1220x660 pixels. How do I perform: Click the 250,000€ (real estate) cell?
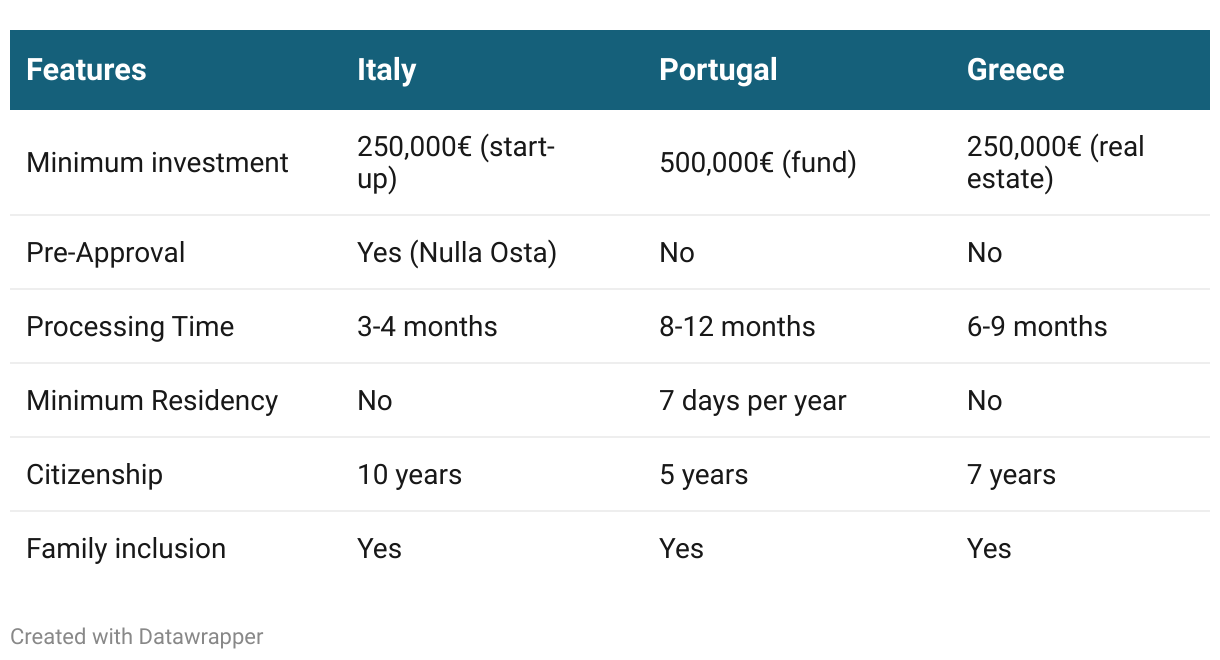(x=1056, y=163)
